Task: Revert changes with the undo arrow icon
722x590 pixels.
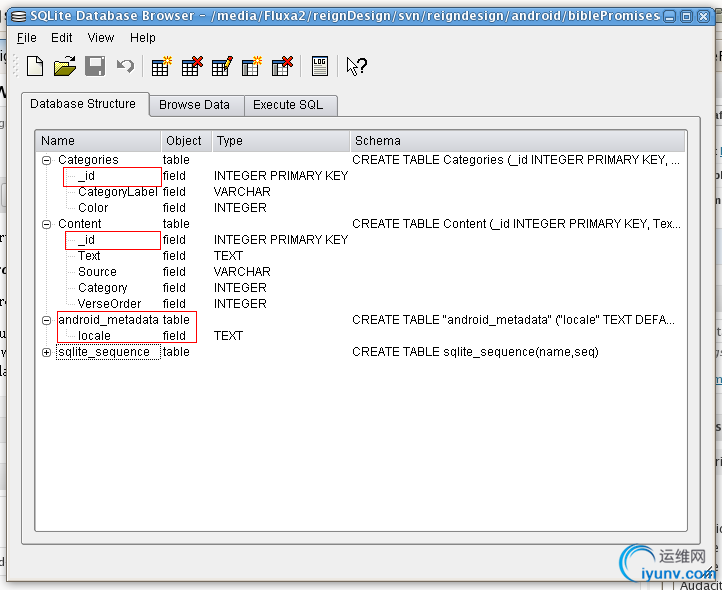Action: click(125, 66)
